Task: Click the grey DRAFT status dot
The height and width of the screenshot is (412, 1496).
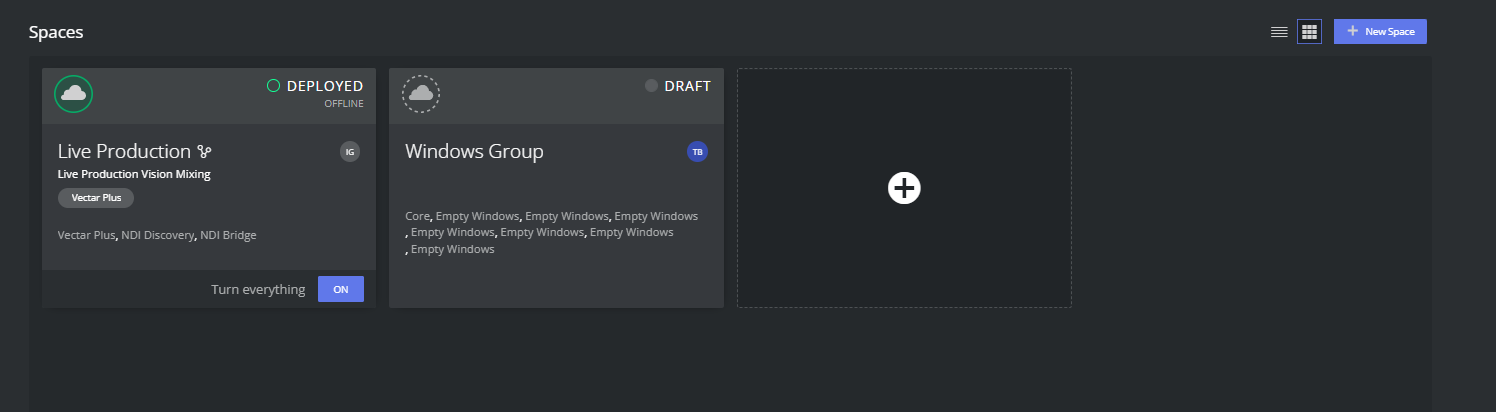Action: (x=652, y=86)
